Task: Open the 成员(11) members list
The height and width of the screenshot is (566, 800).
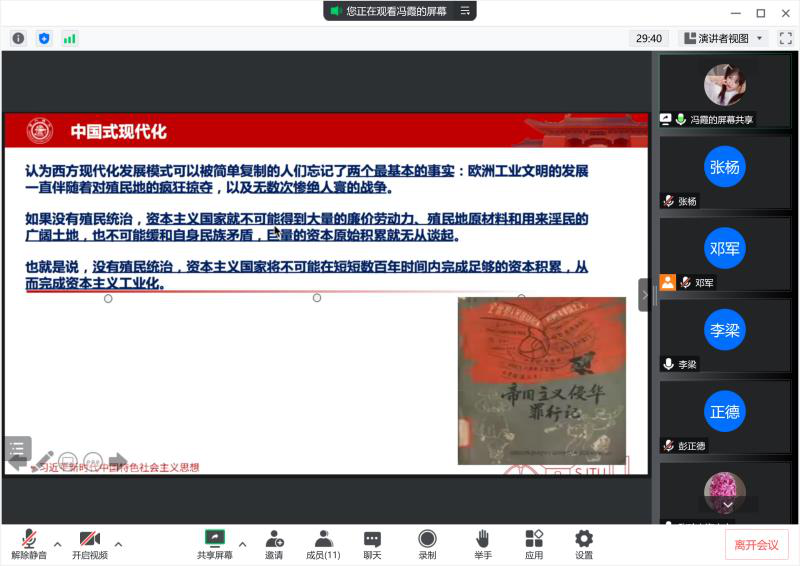Action: click(x=323, y=544)
